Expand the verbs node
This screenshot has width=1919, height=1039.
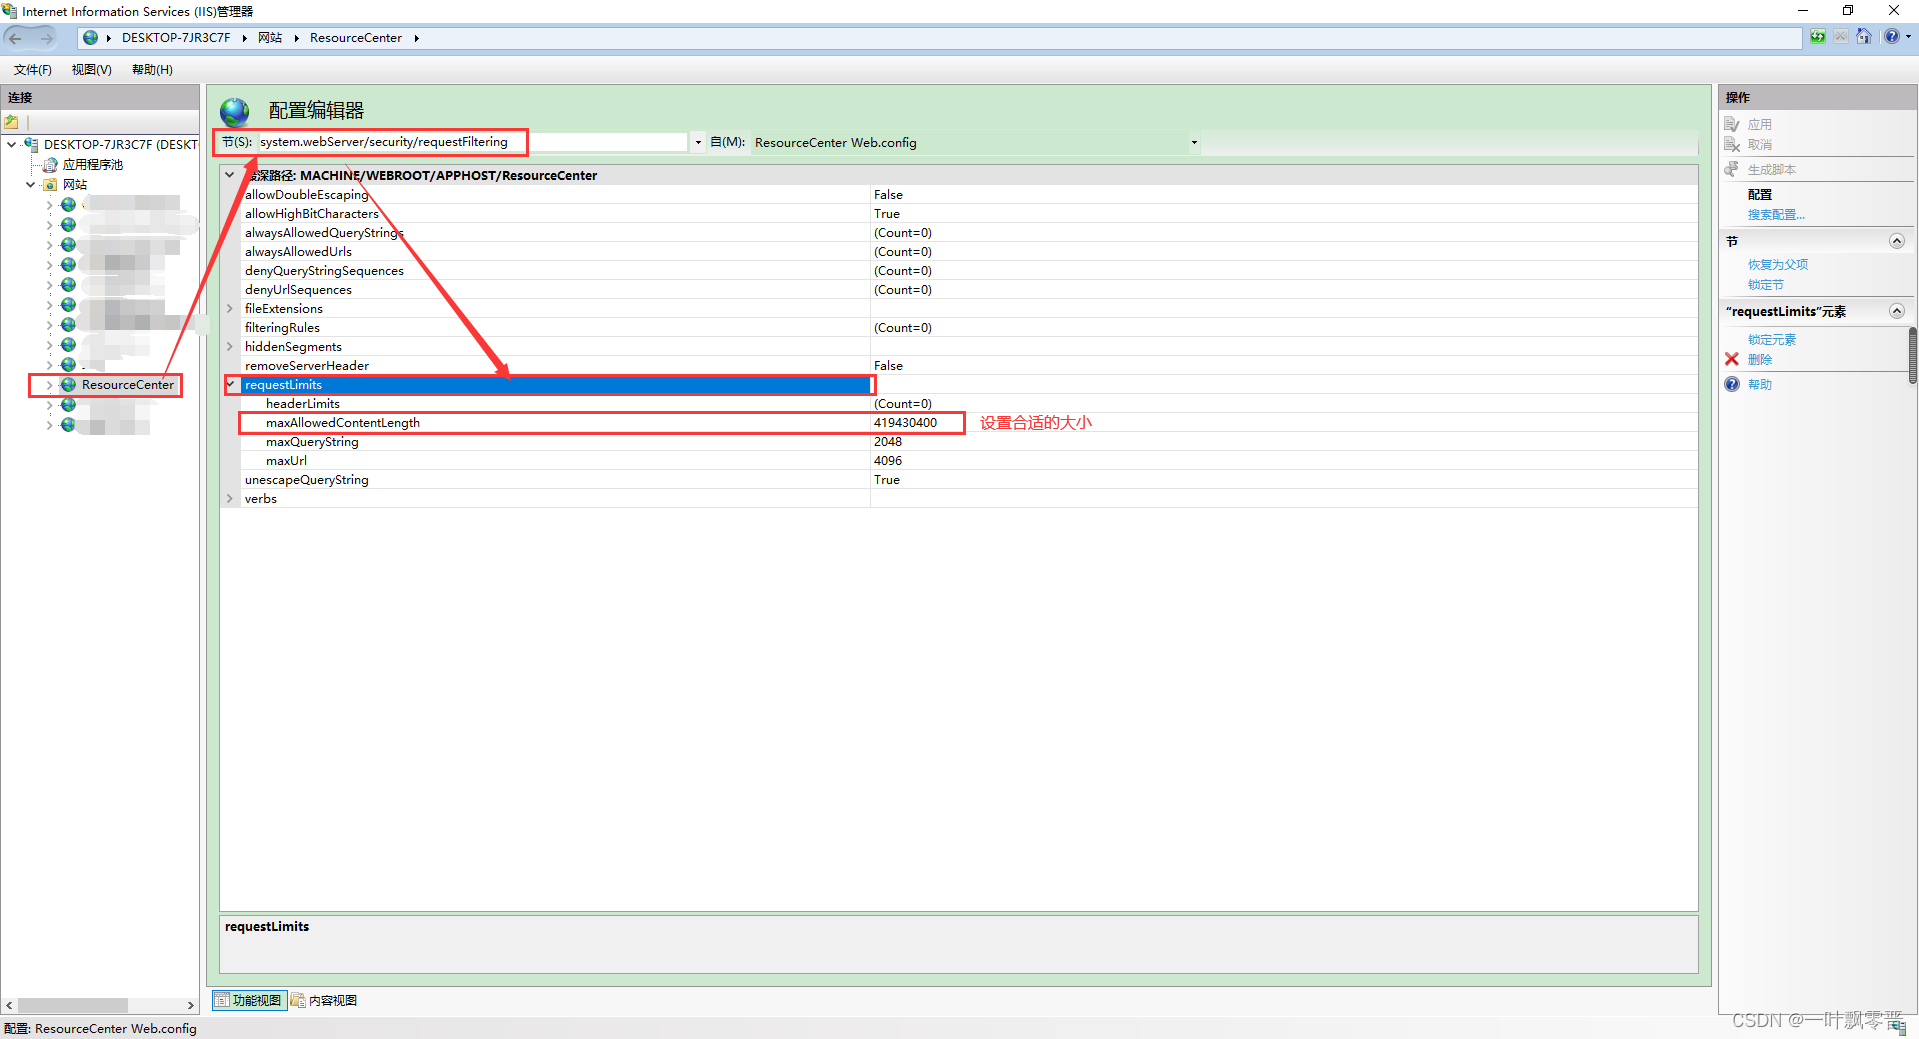coord(231,499)
